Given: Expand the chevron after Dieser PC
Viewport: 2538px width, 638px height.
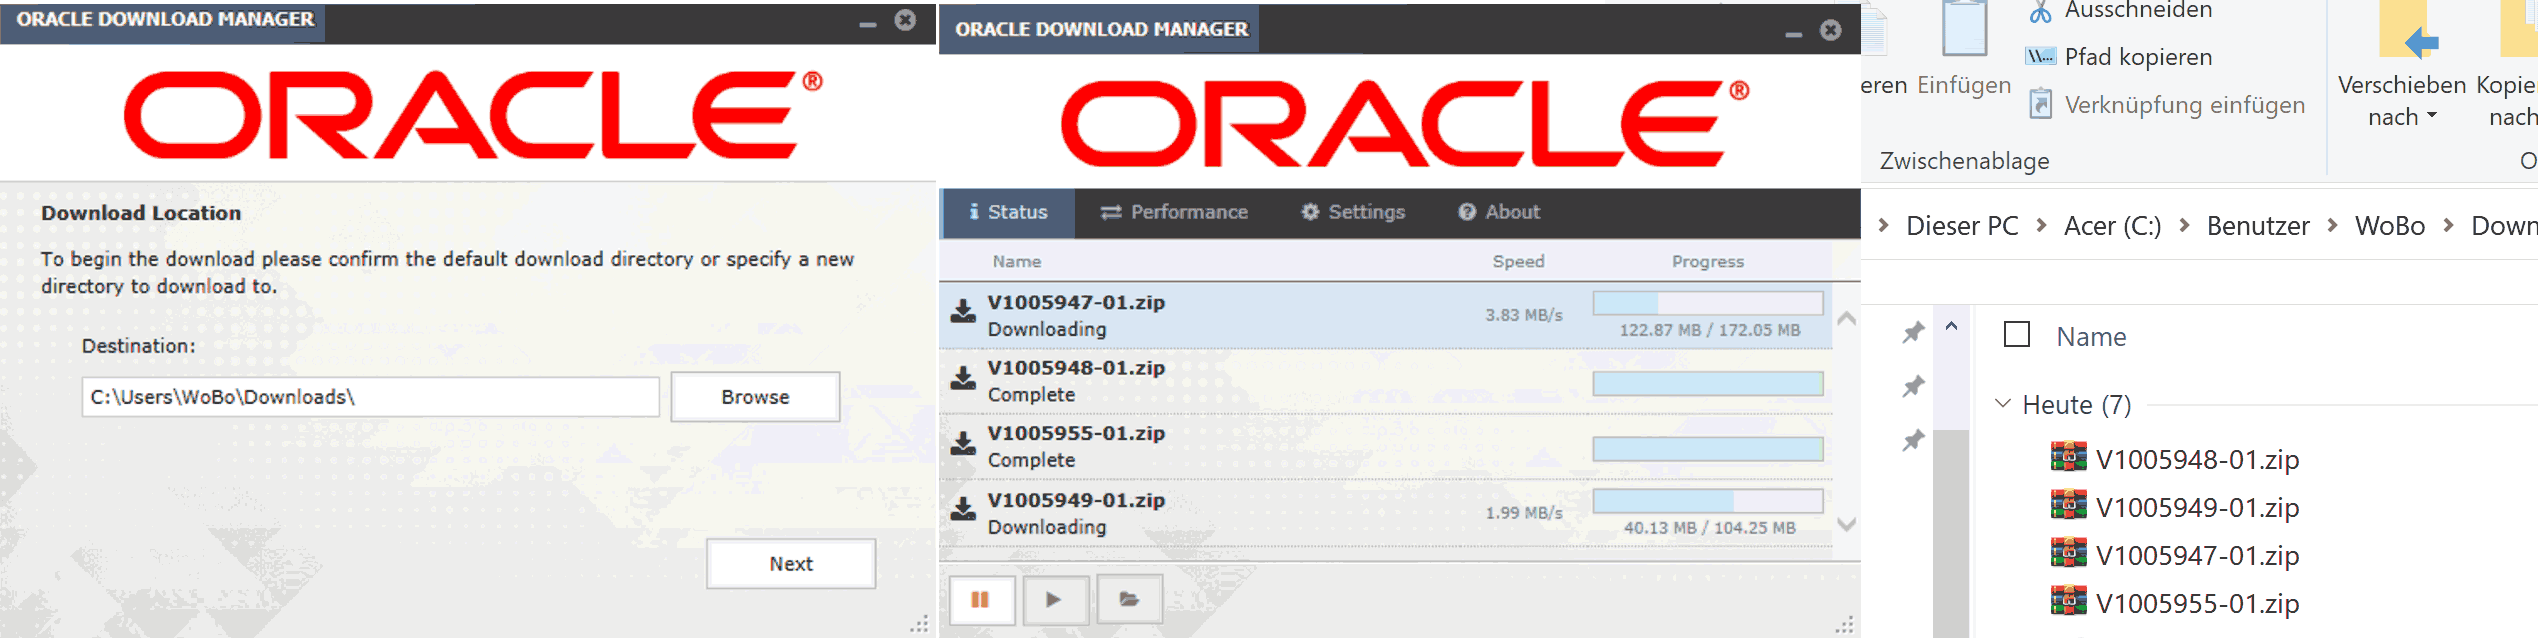Looking at the screenshot, I should click(2041, 226).
